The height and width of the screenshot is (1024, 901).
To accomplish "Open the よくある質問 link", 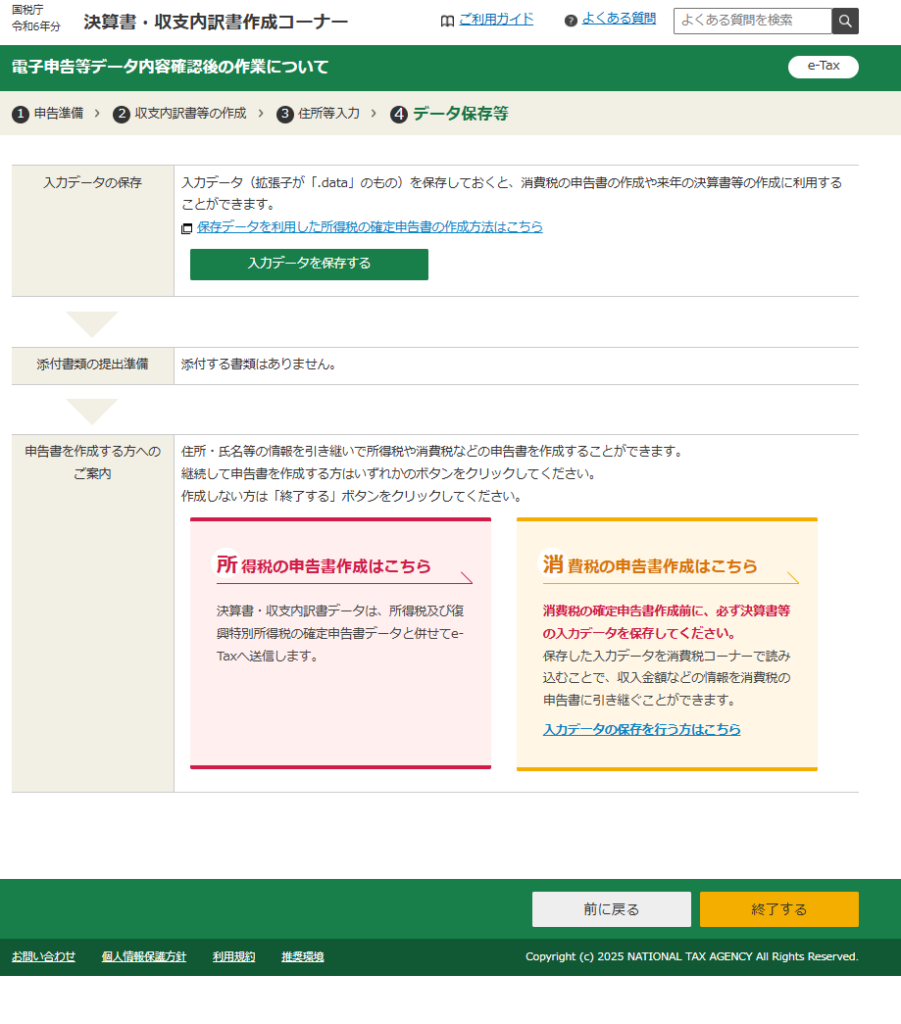I will tap(619, 19).
